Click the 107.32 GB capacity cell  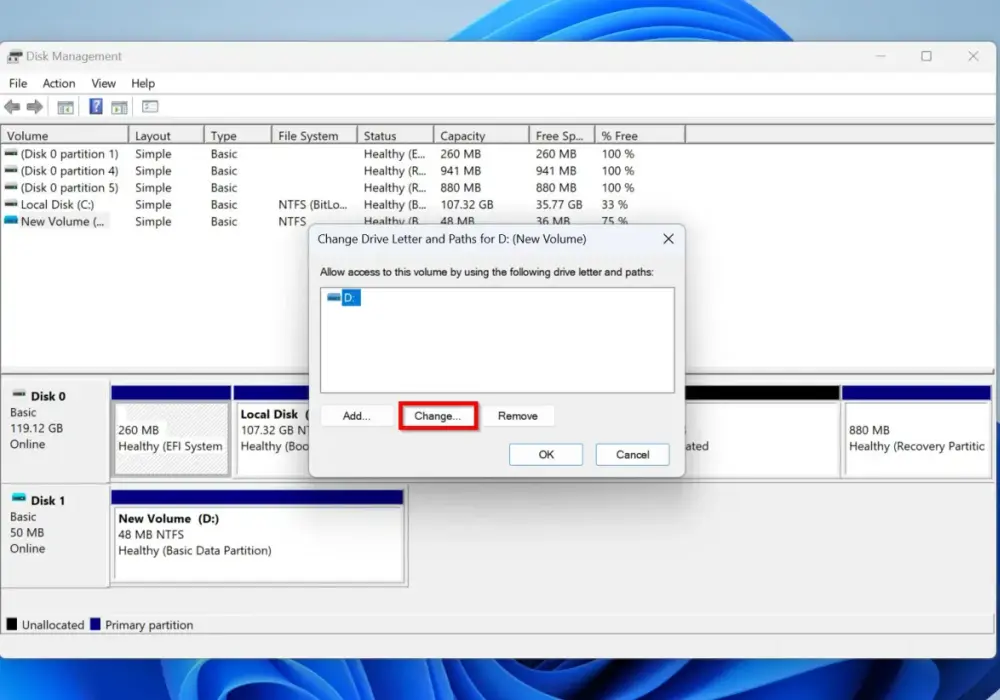[466, 205]
